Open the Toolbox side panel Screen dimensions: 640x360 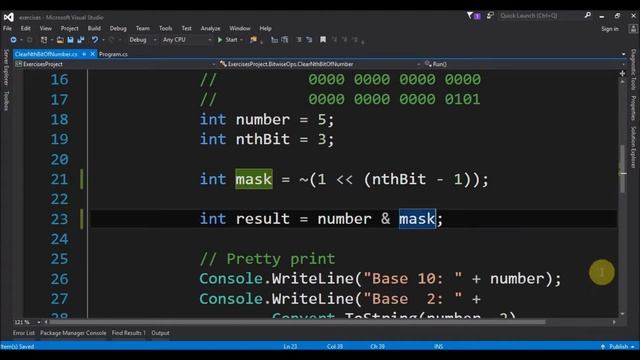point(6,101)
